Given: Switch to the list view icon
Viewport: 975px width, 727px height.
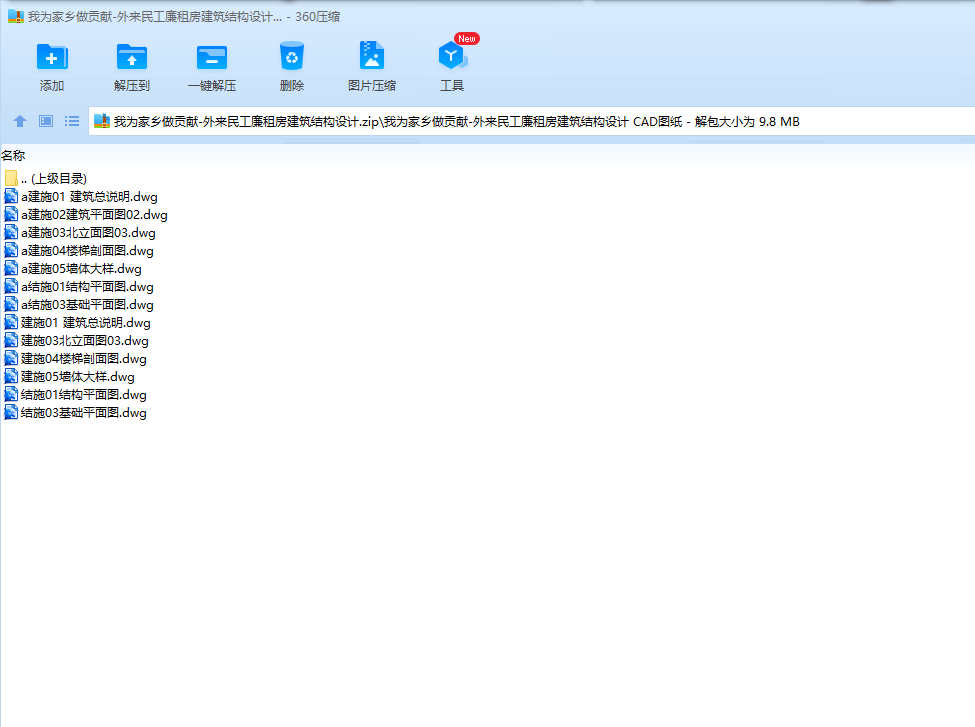Looking at the screenshot, I should pos(72,121).
